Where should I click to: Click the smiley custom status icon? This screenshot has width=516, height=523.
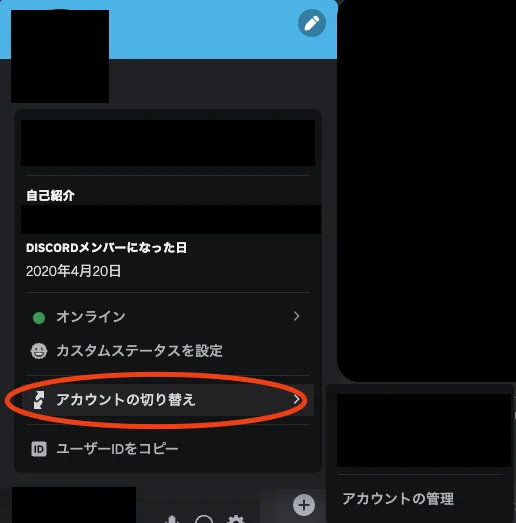coord(39,351)
